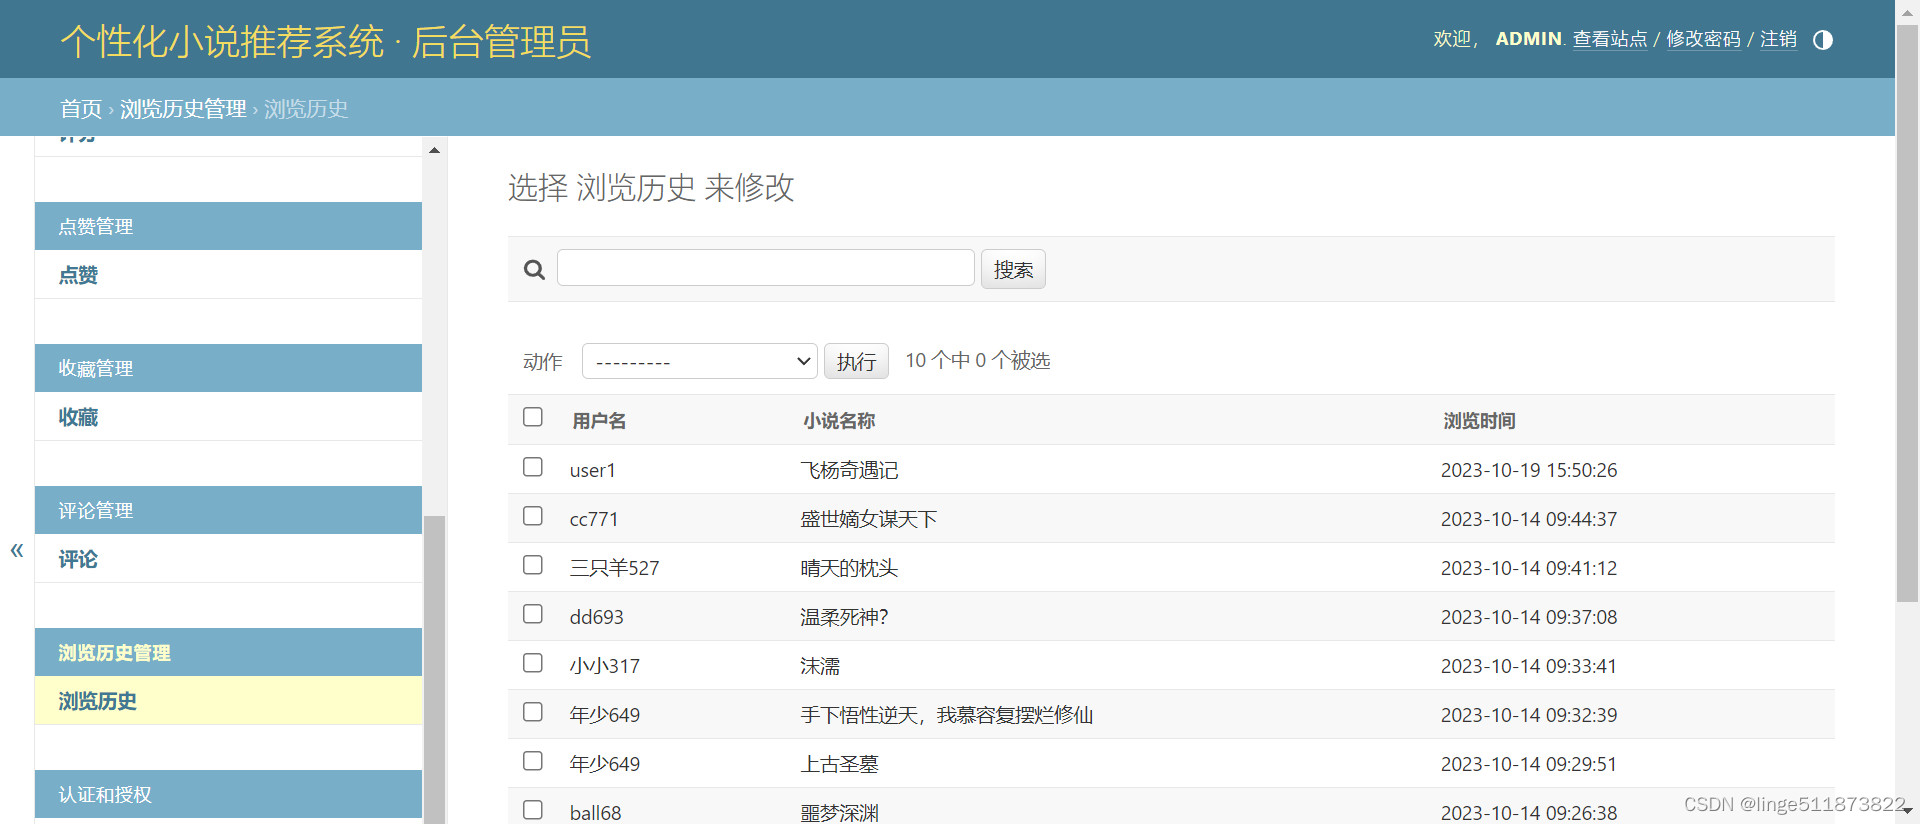Check the user1 row checkbox

click(x=533, y=467)
